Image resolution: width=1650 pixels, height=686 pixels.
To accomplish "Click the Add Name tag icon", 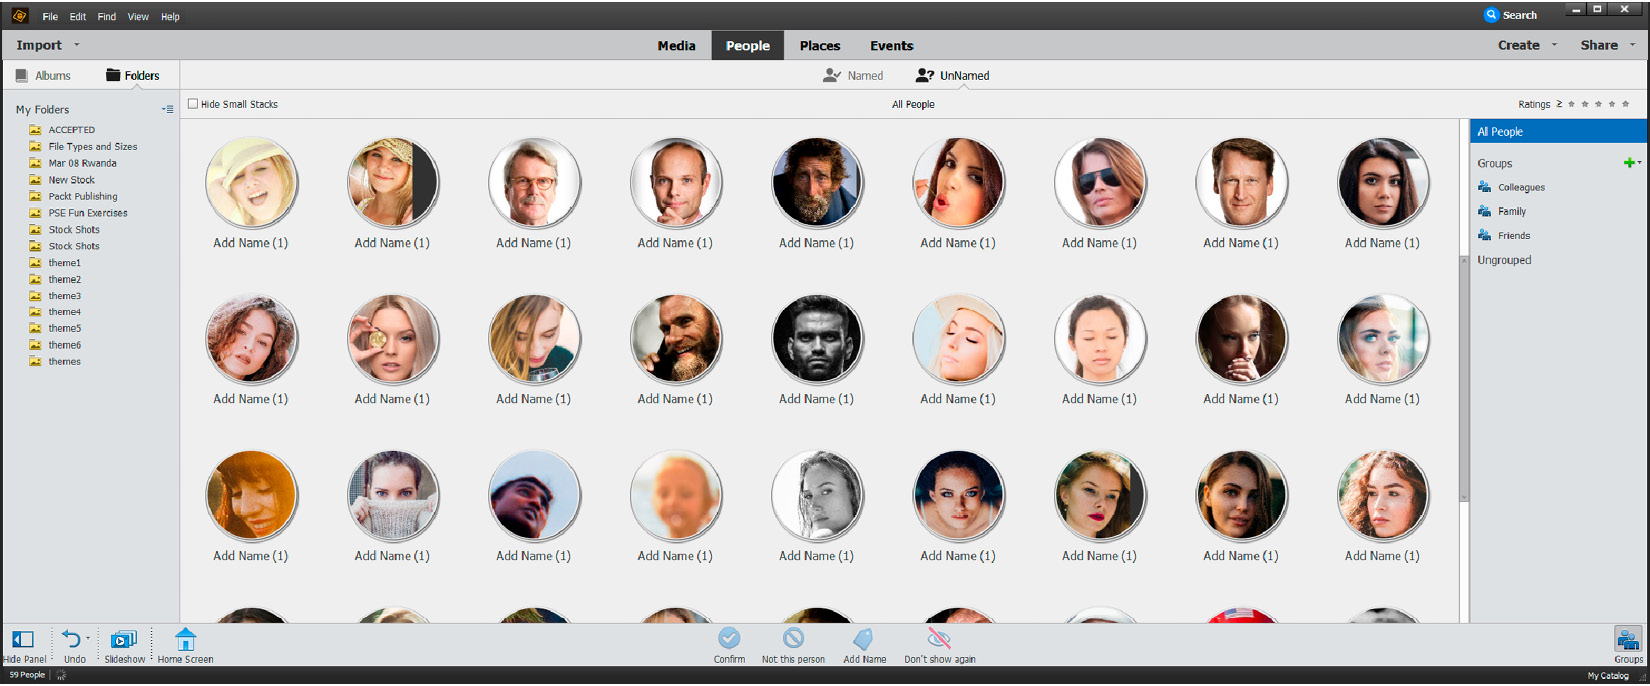I will point(863,639).
